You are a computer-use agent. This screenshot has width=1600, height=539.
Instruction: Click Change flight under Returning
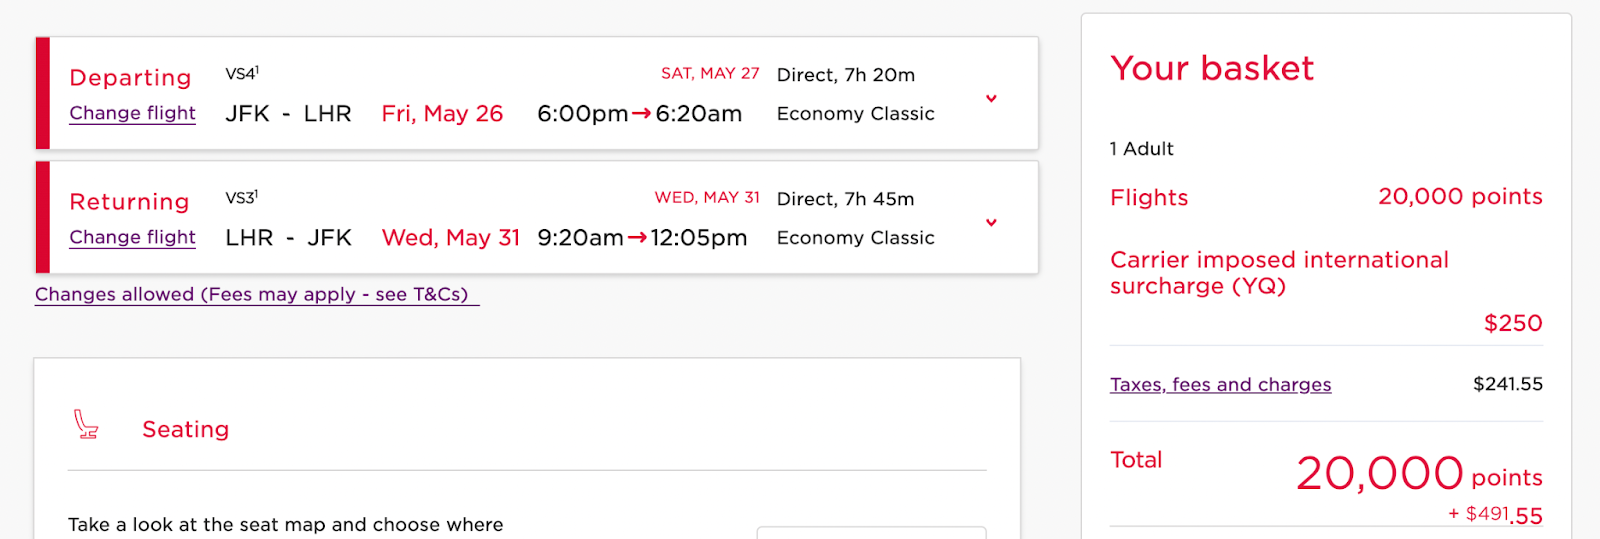(133, 237)
